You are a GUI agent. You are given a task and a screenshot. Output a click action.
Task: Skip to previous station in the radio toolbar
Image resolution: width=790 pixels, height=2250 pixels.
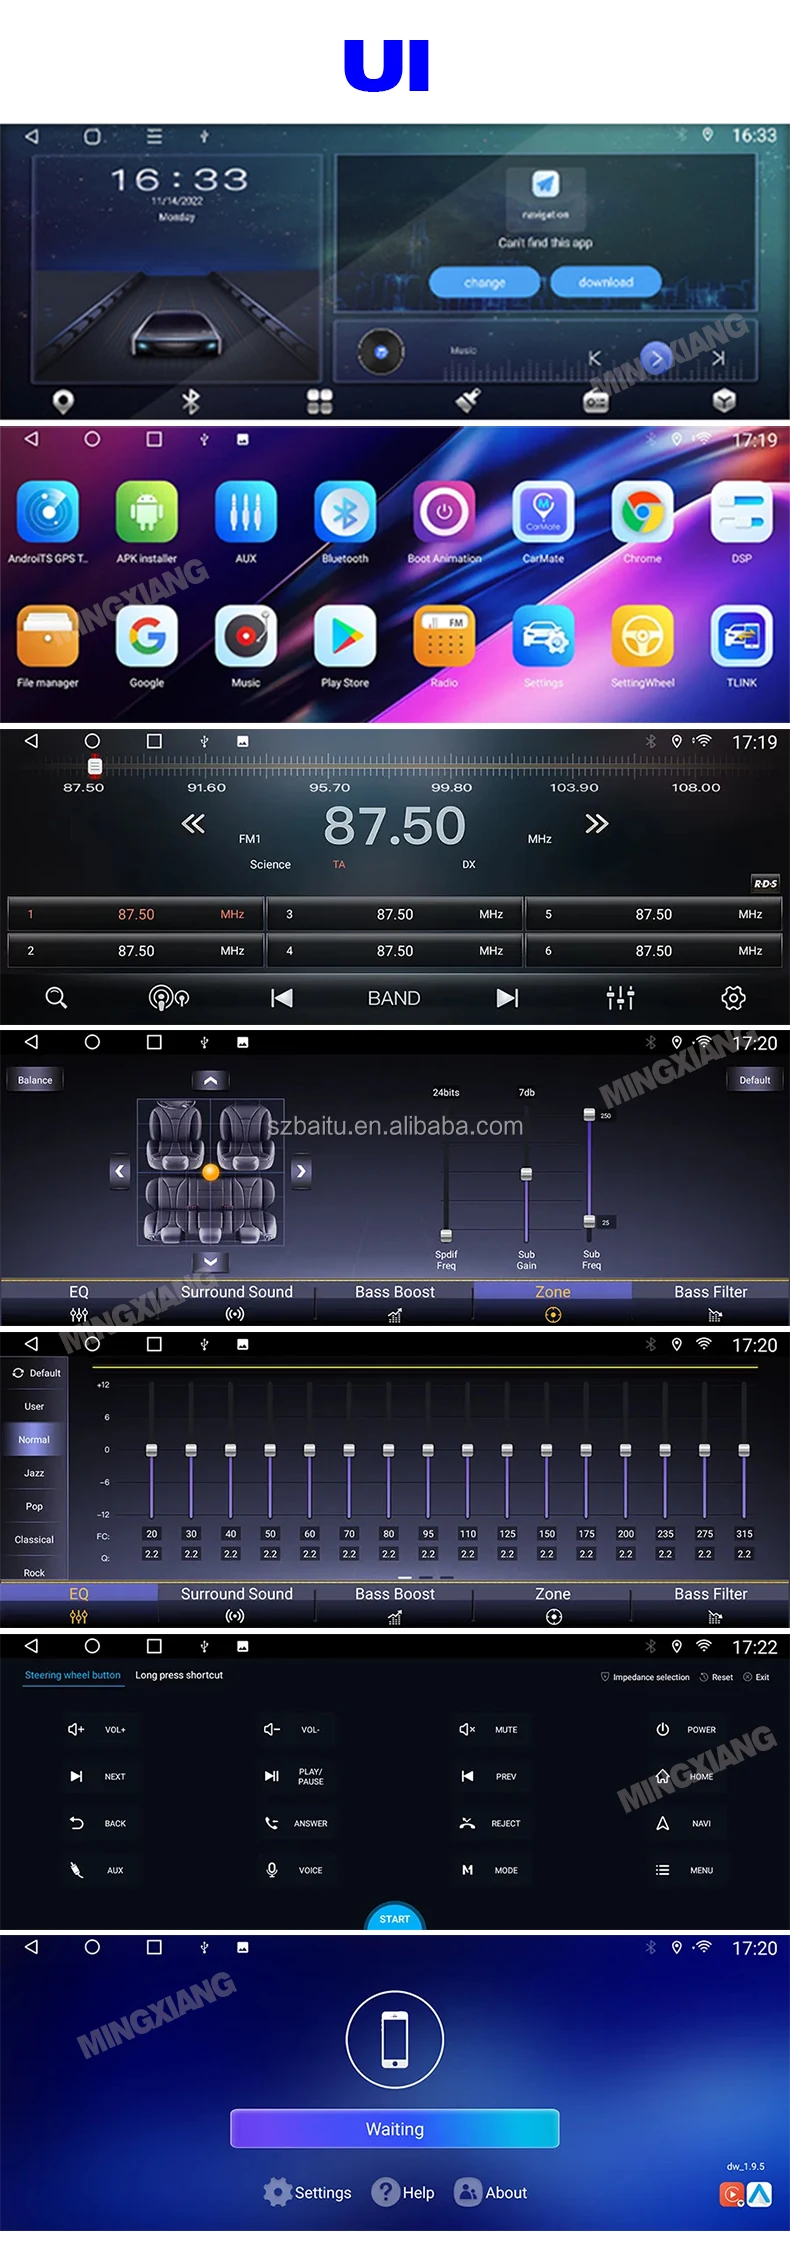click(282, 998)
